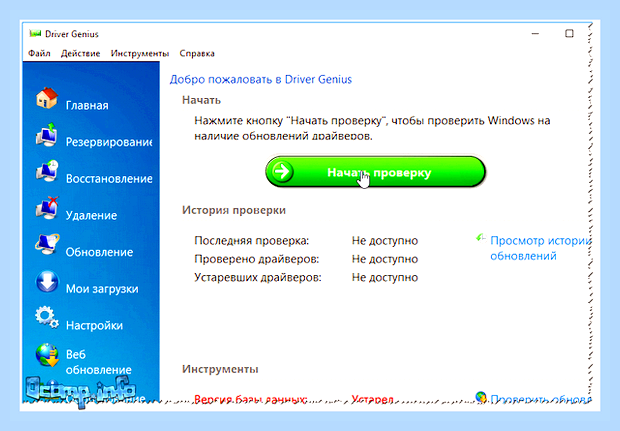Select the Резервирование backup icon
This screenshot has width=620, height=431.
coord(47,135)
